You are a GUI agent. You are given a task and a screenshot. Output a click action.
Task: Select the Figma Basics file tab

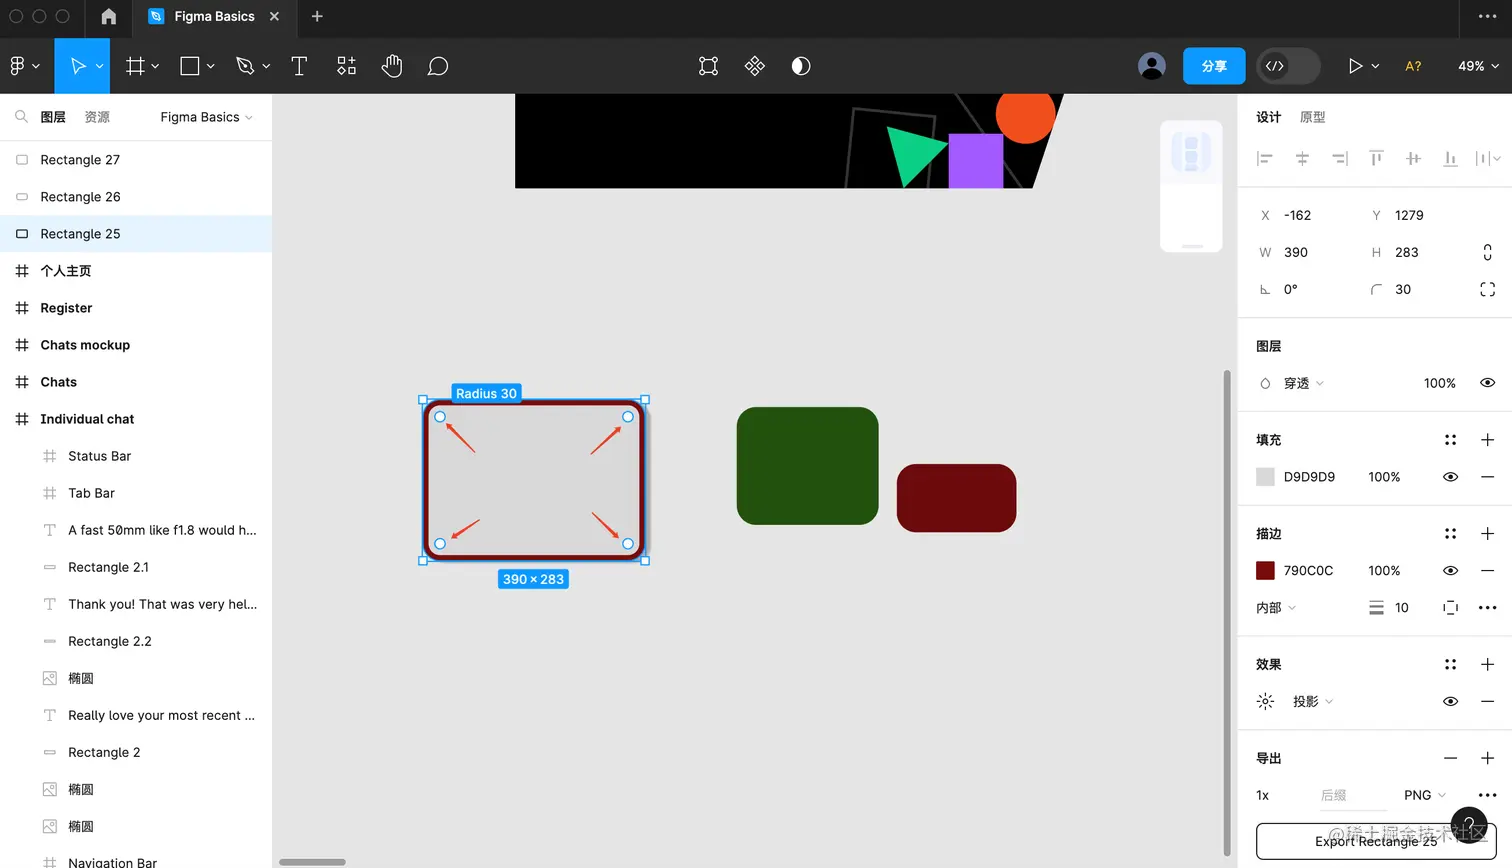(x=214, y=16)
